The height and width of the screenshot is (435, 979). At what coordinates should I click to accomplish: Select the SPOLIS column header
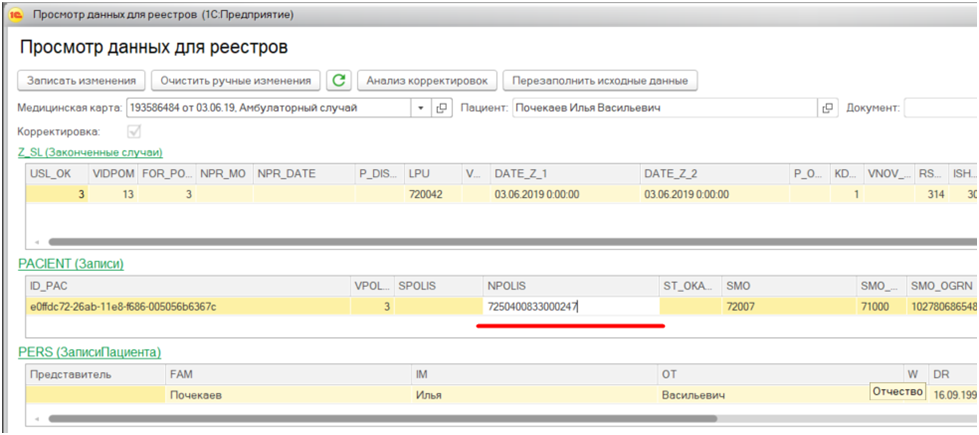(x=438, y=286)
